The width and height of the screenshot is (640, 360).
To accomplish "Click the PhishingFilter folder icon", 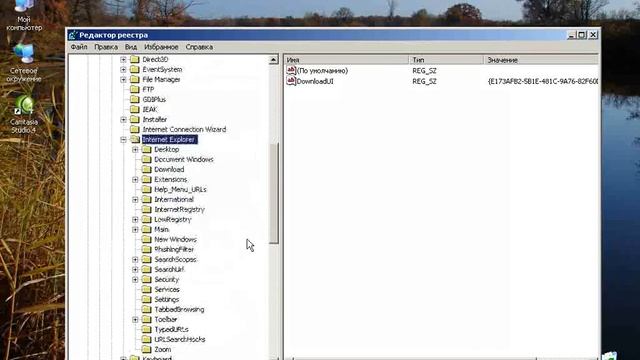I will (x=147, y=249).
